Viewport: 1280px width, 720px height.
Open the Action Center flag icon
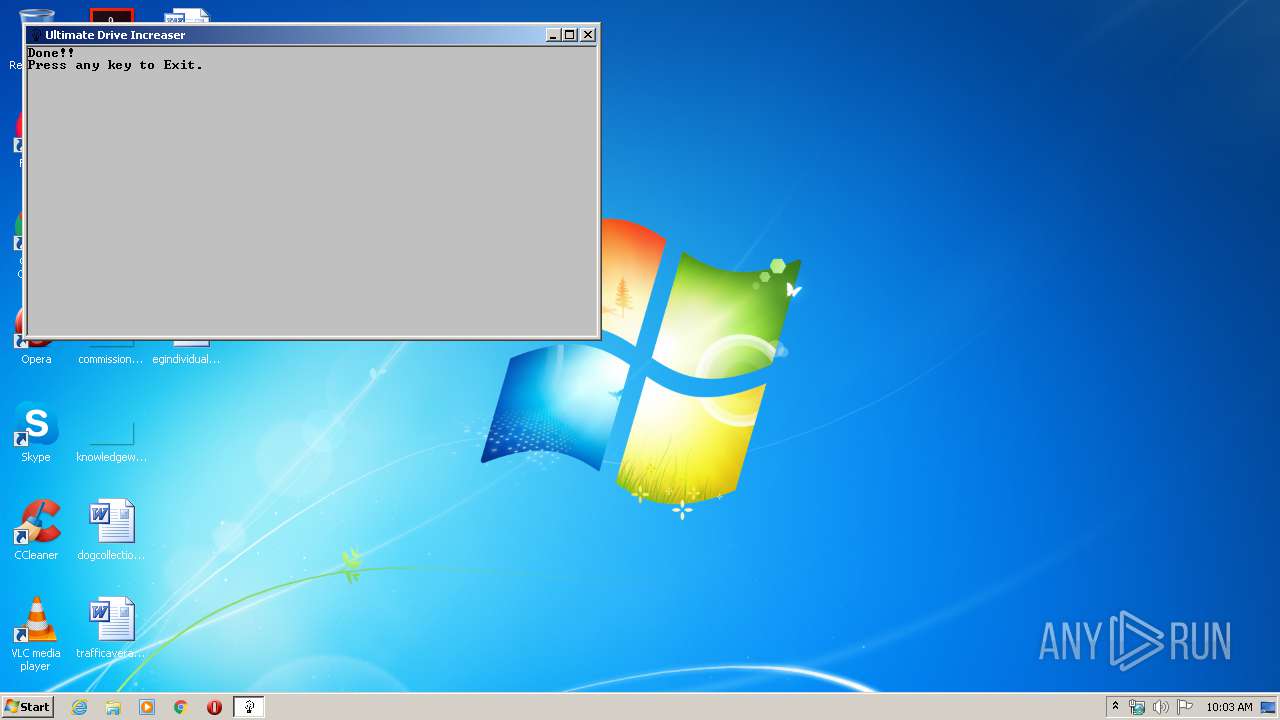[x=1185, y=707]
